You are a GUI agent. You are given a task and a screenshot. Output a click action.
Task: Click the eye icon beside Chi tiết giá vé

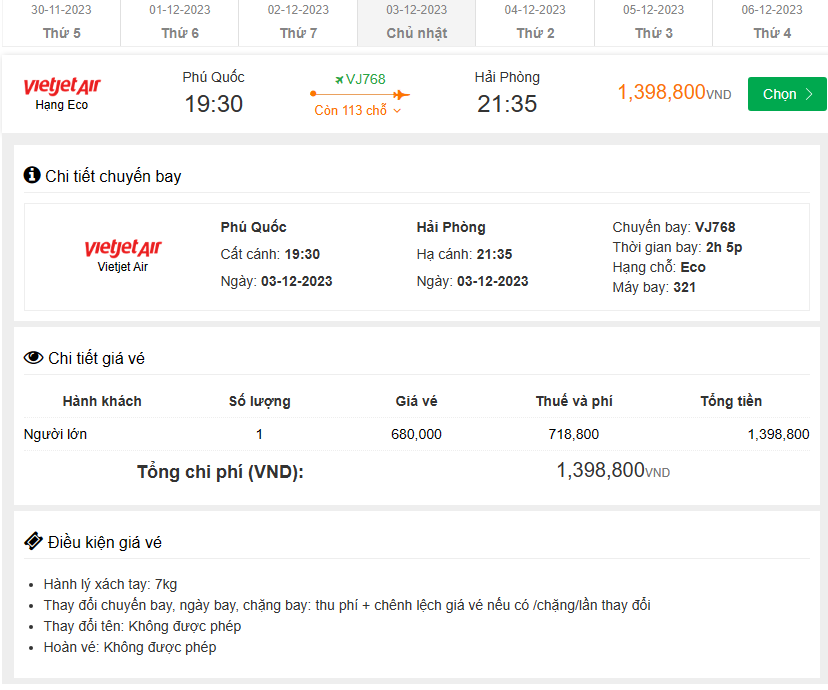pos(33,358)
